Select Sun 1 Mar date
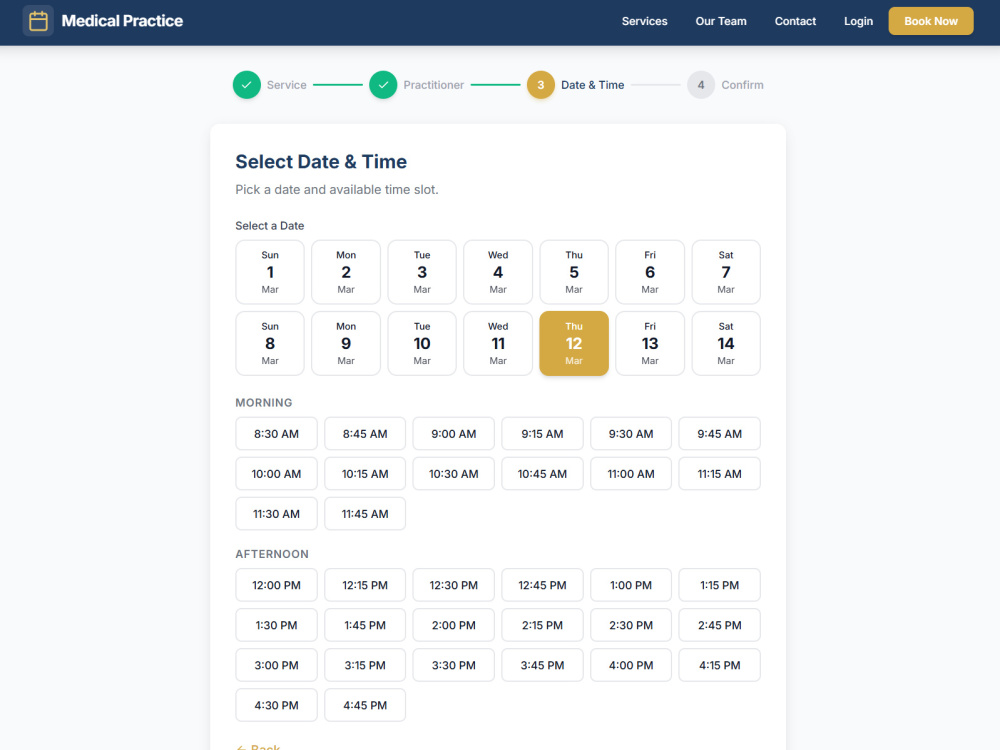The image size is (1000, 750). (x=270, y=272)
